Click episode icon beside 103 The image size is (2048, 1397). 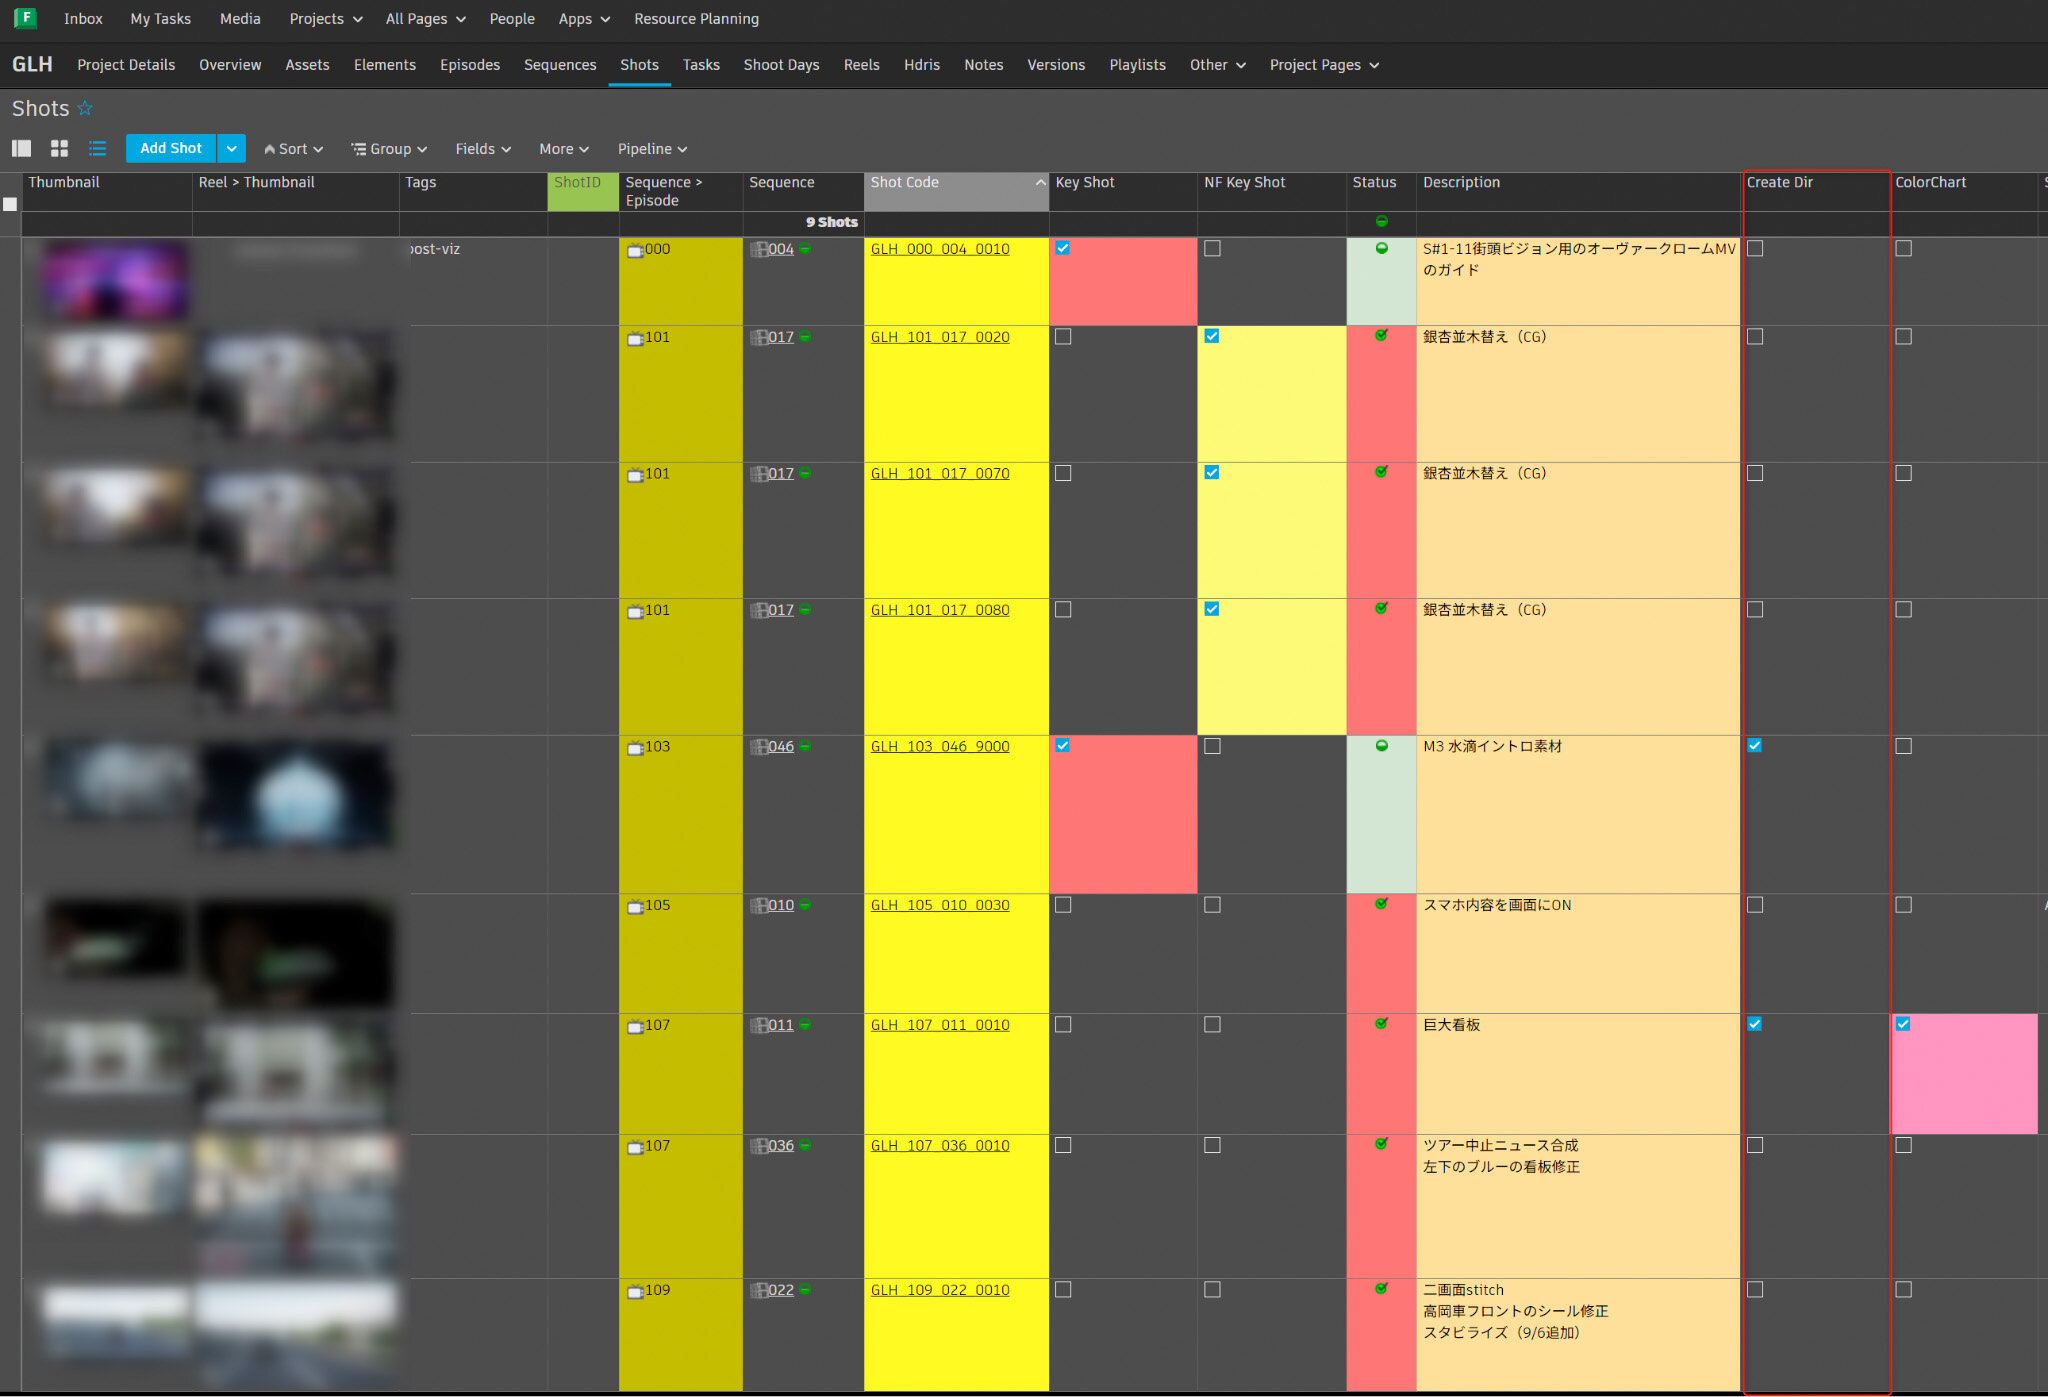click(634, 747)
